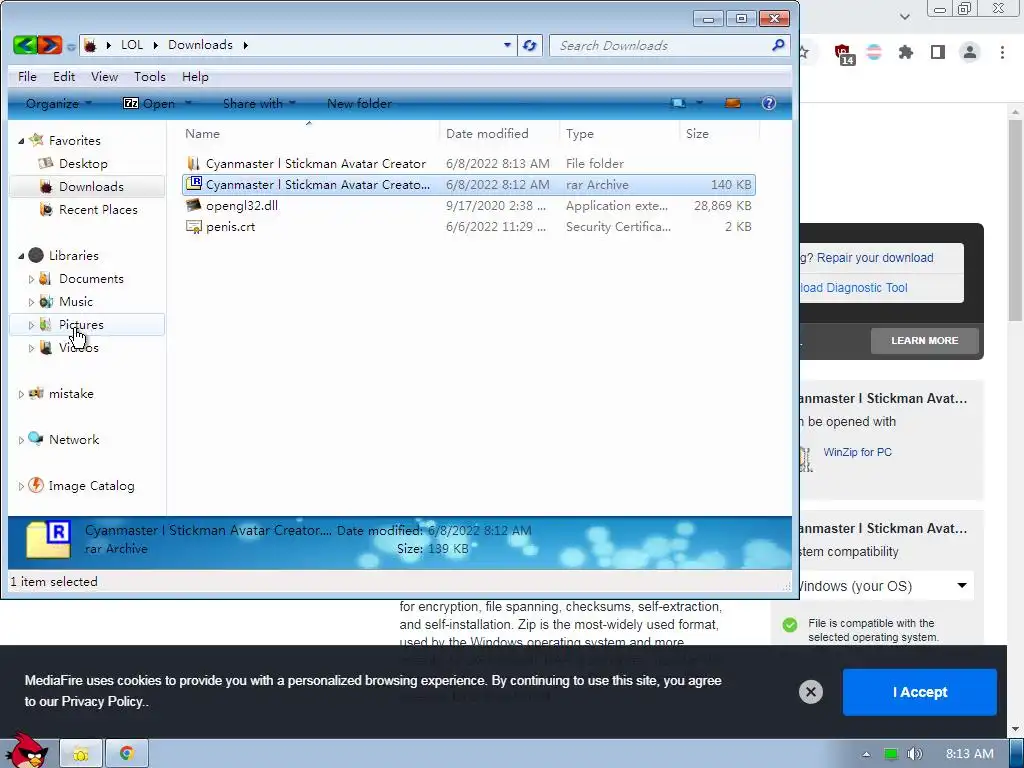Open Start menu Angry Birds orb
Viewport: 1024px width, 768px height.
[x=27, y=751]
